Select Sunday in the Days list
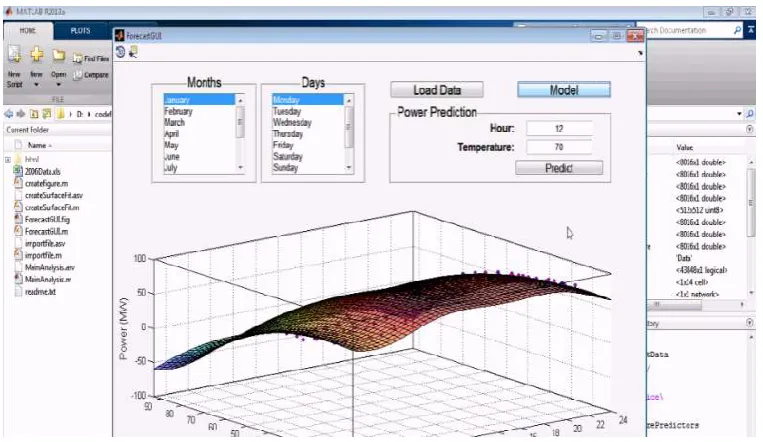Screen dimensions: 763x442 click(x=308, y=168)
